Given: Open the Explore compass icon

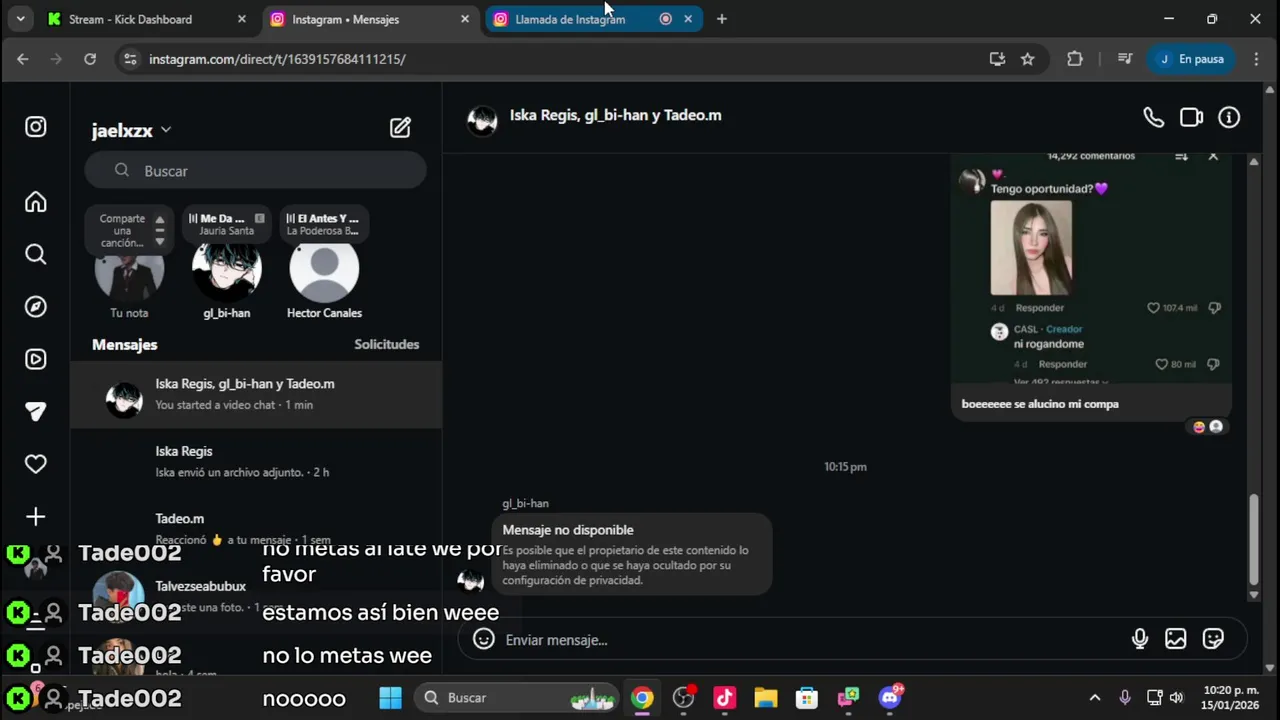Looking at the screenshot, I should point(36,307).
